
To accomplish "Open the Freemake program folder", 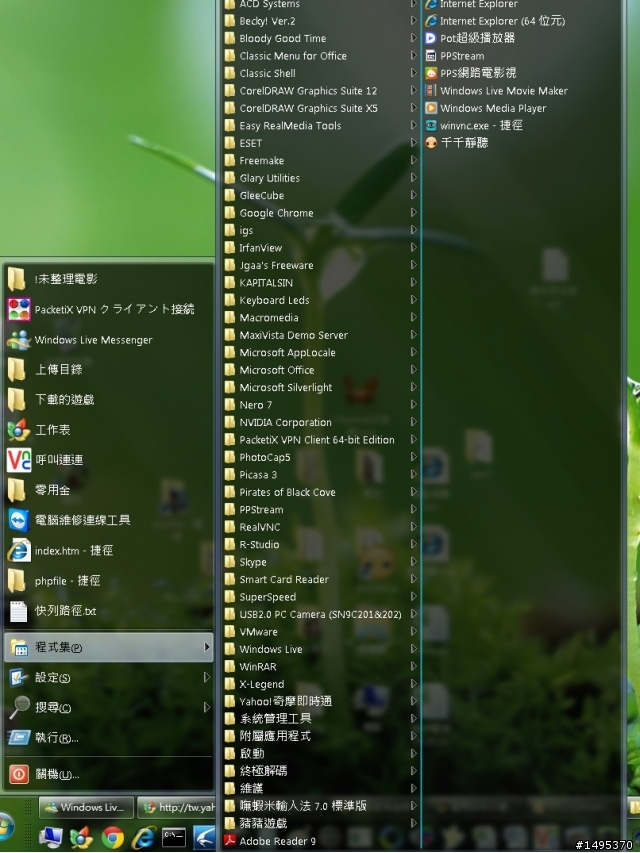I will 321,160.
